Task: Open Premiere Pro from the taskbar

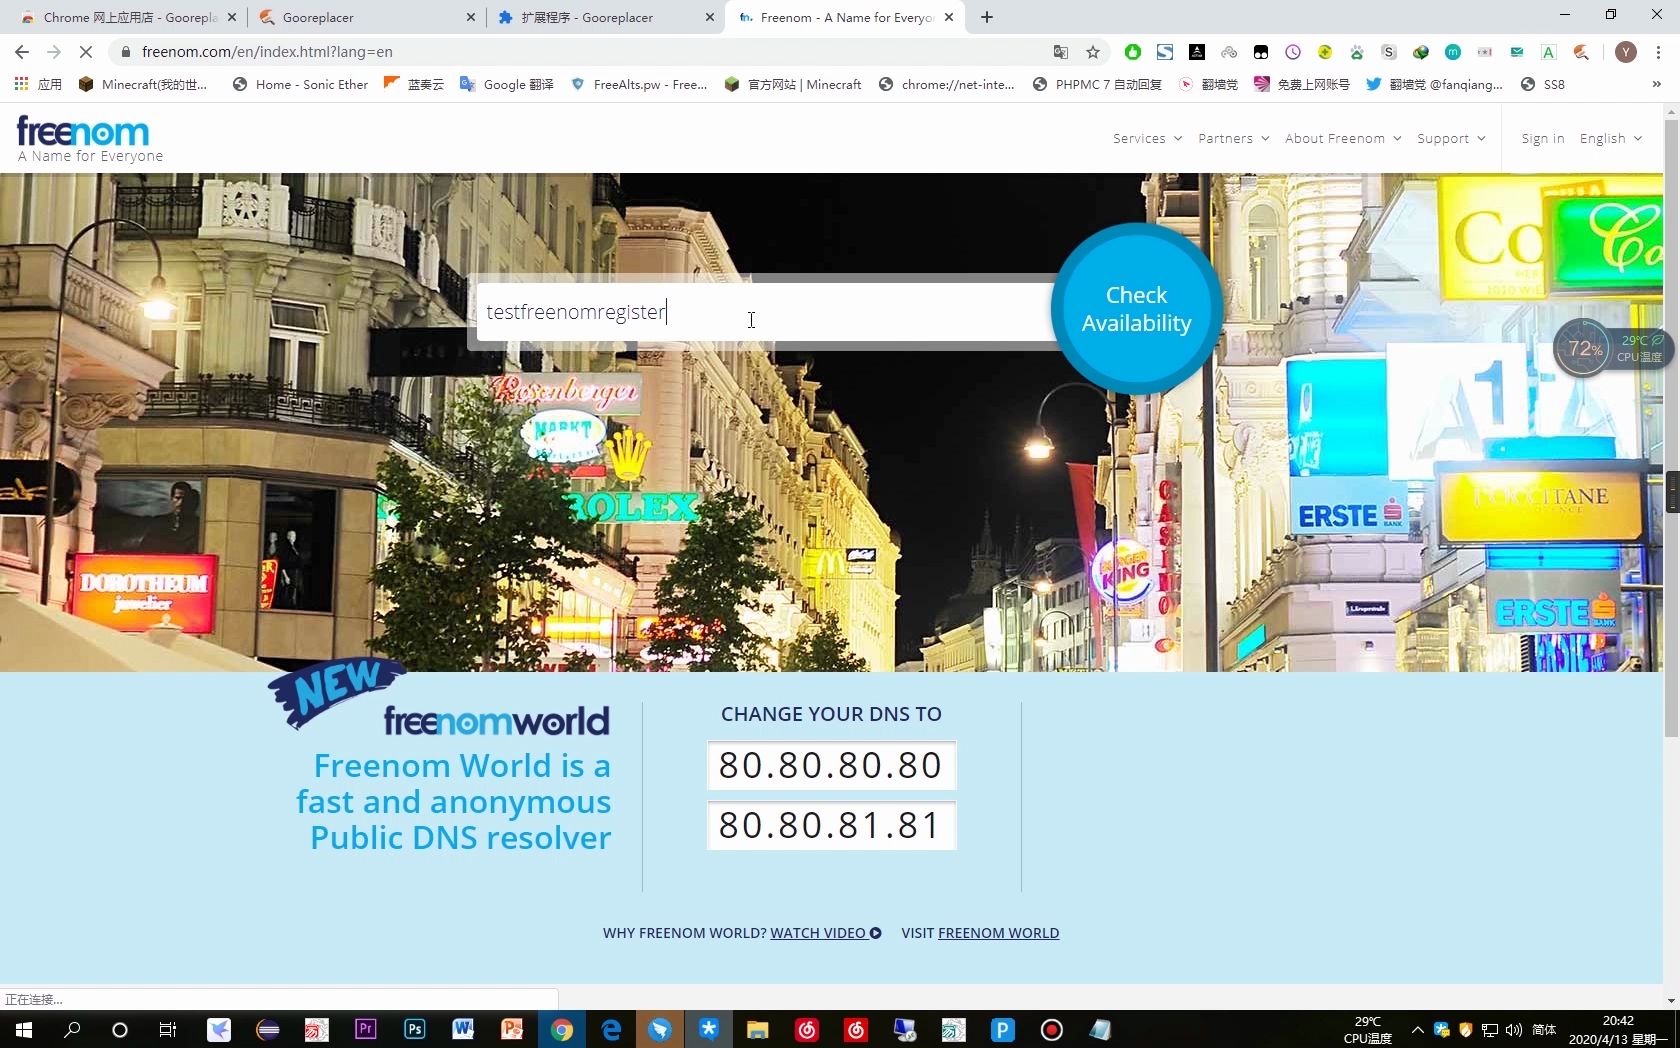Action: (x=365, y=1030)
